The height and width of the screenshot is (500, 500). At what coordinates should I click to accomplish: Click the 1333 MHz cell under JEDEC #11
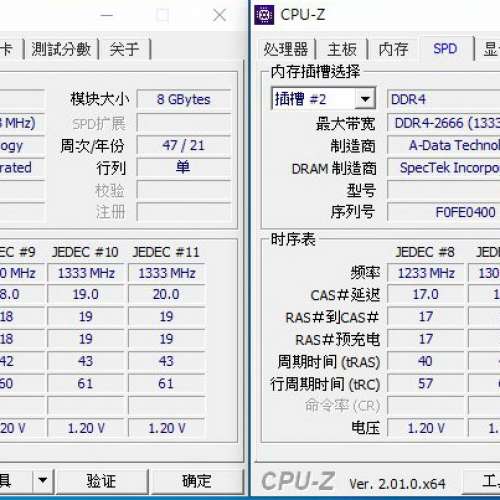click(x=166, y=273)
